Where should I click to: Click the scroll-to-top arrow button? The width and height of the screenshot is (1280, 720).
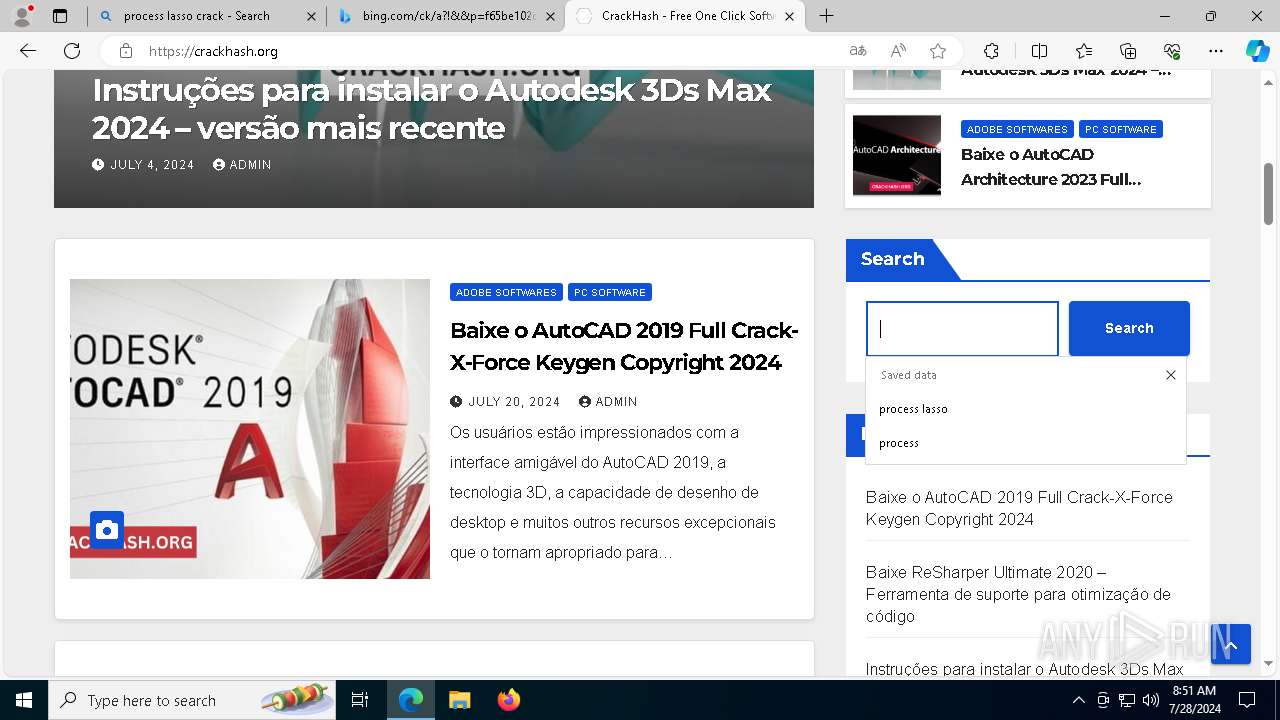[x=1231, y=645]
